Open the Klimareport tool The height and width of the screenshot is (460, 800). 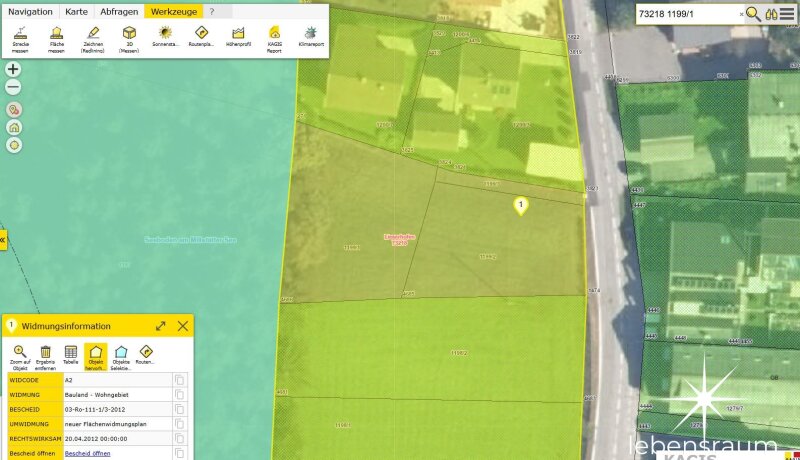310,38
